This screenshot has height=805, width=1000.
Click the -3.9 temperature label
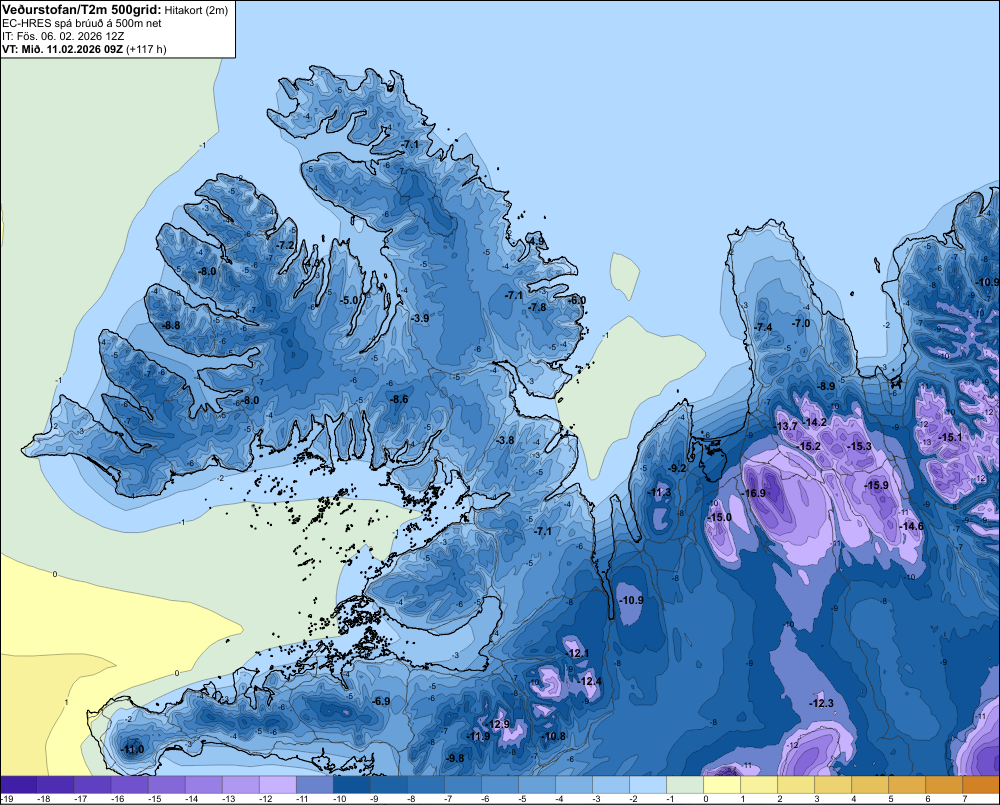(x=420, y=318)
